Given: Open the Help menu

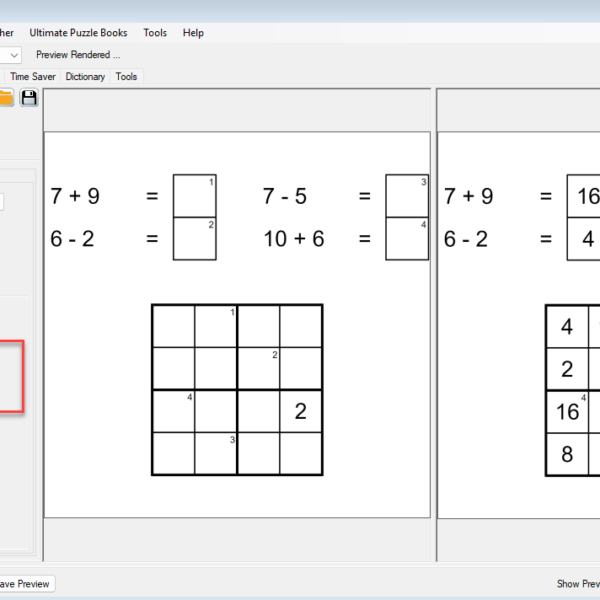Looking at the screenshot, I should (x=193, y=33).
